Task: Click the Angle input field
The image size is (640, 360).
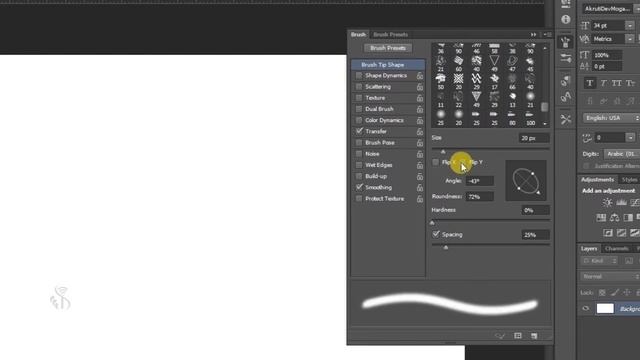Action: point(480,181)
